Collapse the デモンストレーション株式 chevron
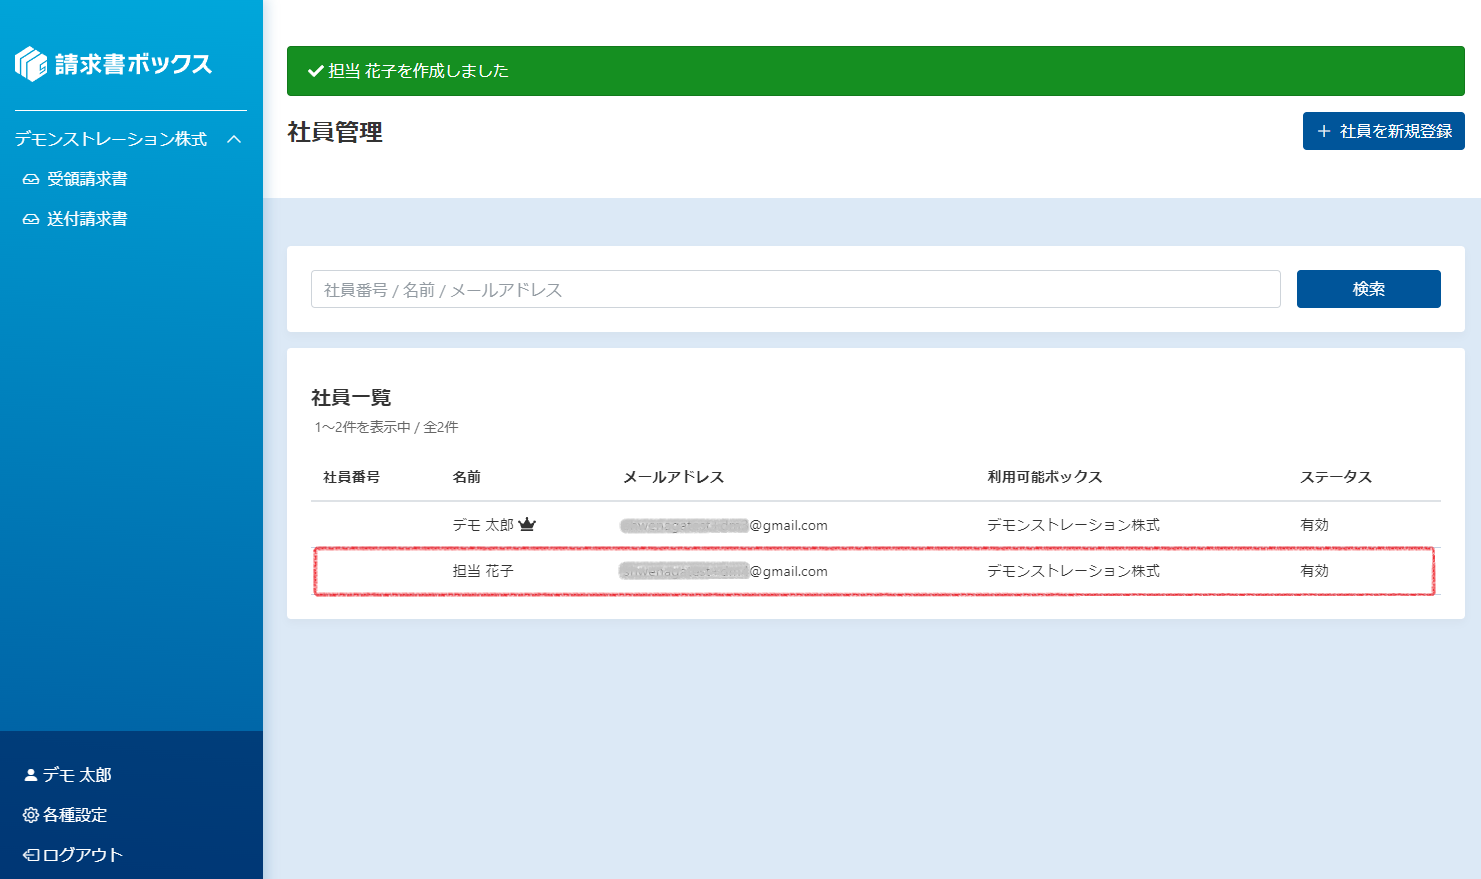Screen dimensions: 1481x879 (x=234, y=139)
